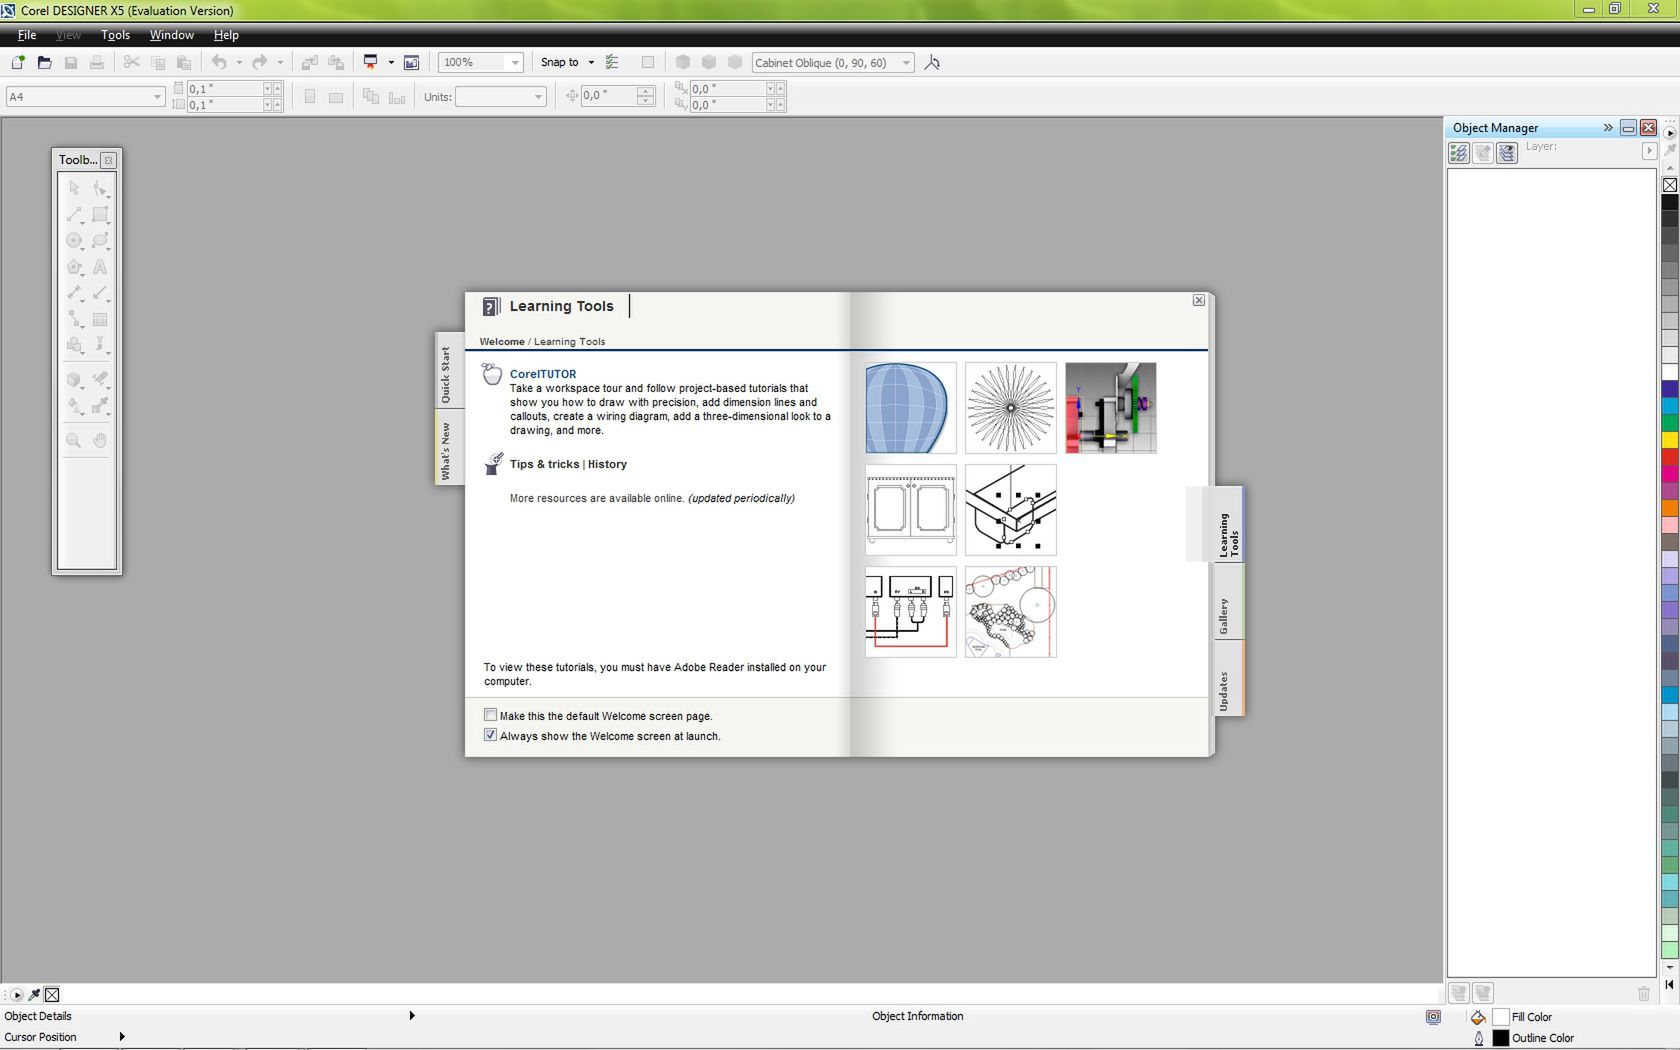Open the zoom level 100% dropdown

[515, 62]
